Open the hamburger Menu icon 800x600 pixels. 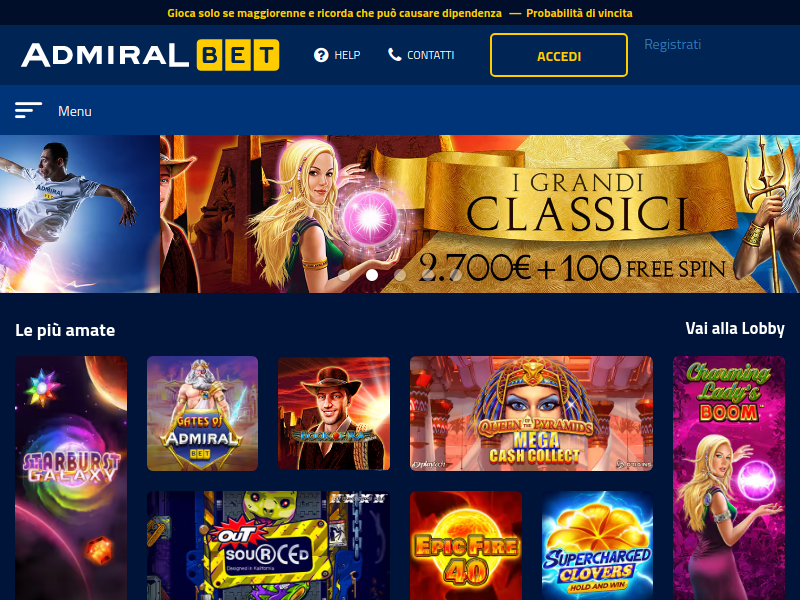[x=28, y=110]
